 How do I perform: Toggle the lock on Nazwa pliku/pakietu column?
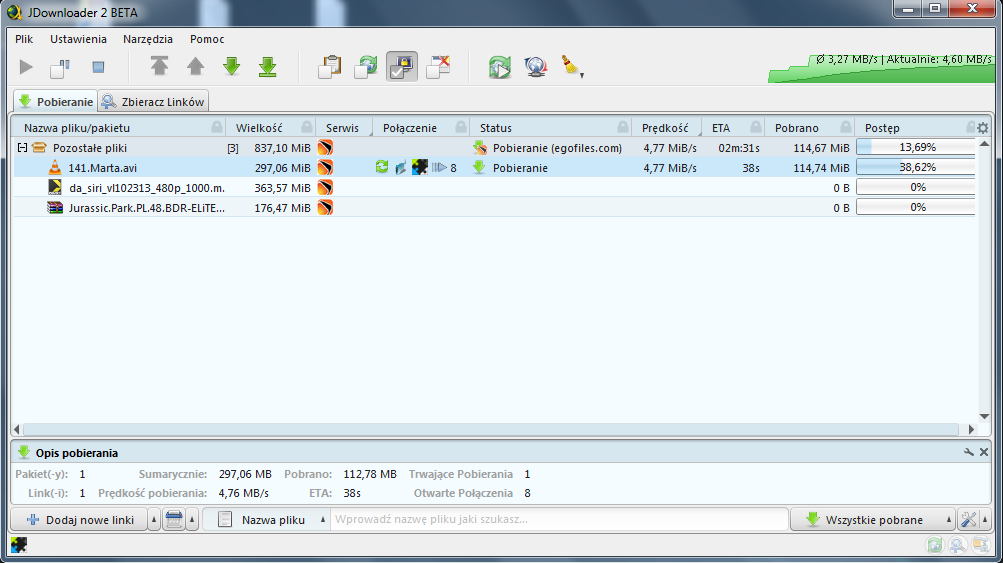pyautogui.click(x=217, y=127)
